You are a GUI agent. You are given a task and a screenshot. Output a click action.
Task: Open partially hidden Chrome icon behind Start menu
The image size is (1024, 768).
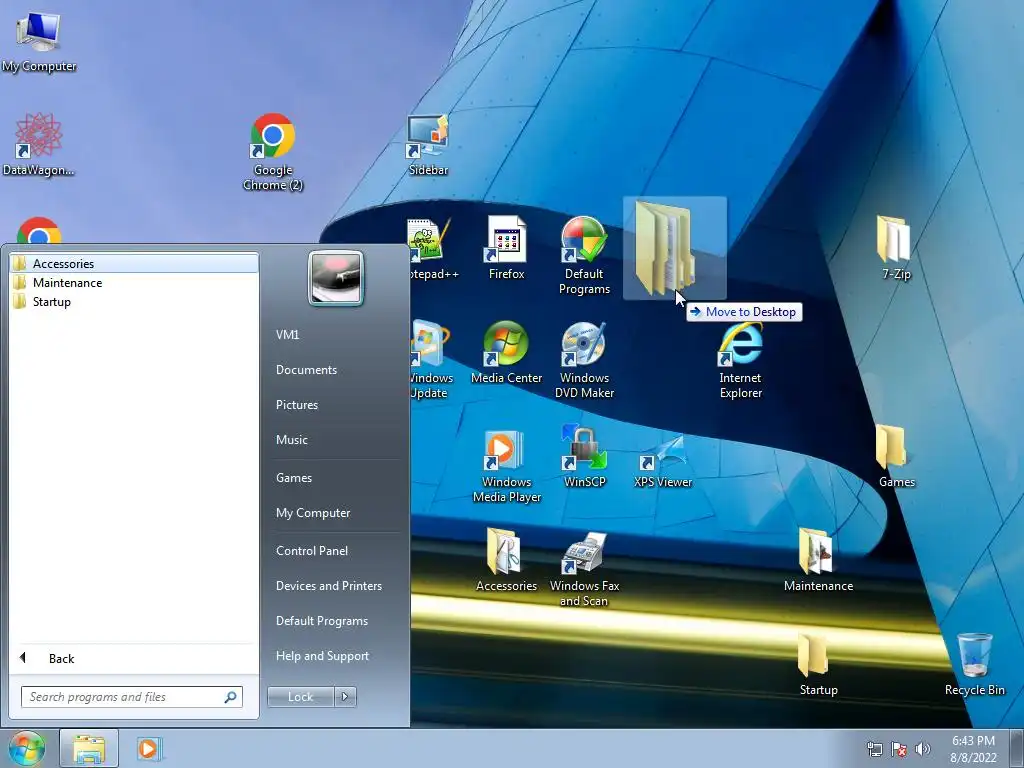(39, 230)
